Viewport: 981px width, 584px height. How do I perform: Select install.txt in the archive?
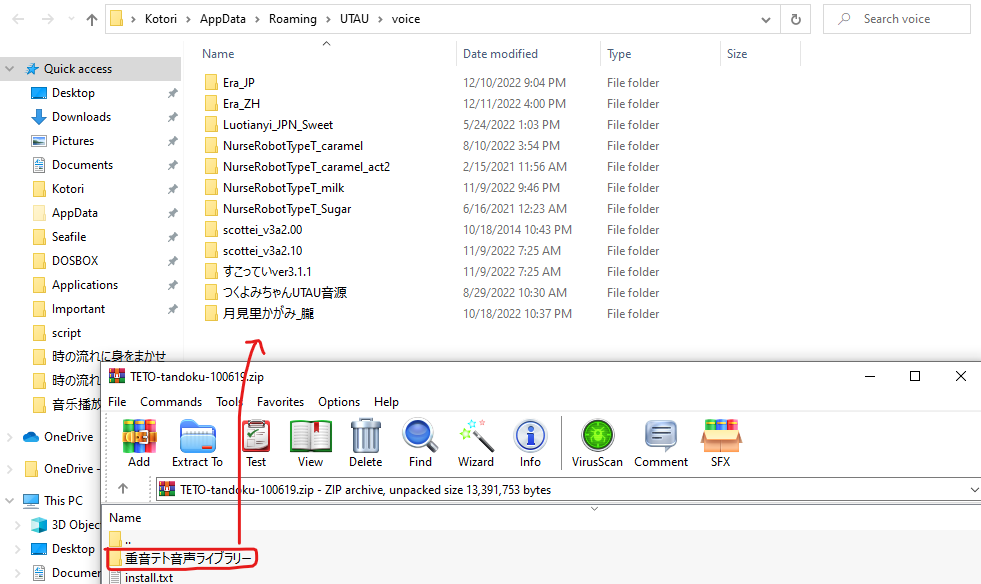point(149,578)
